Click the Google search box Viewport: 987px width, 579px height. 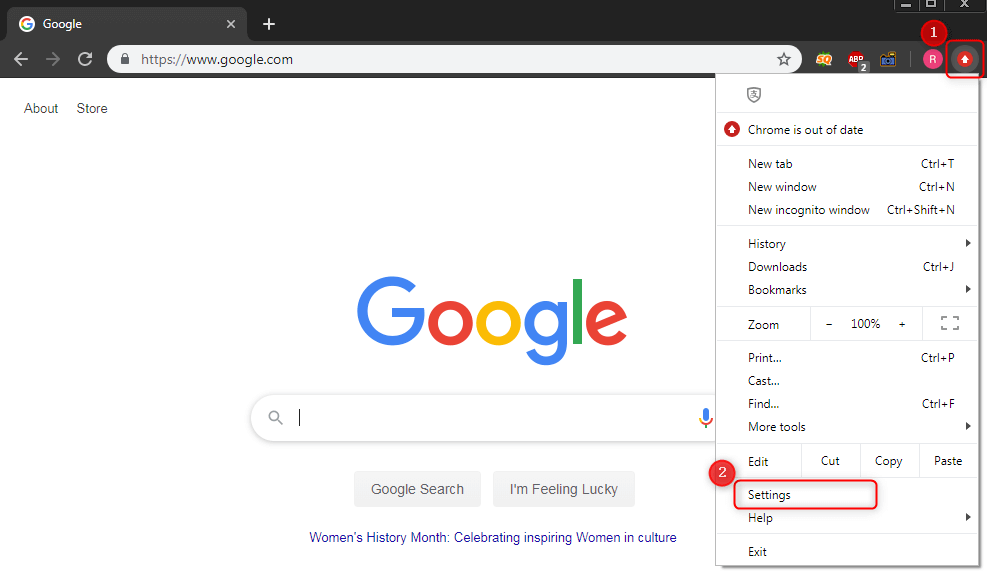(x=485, y=417)
